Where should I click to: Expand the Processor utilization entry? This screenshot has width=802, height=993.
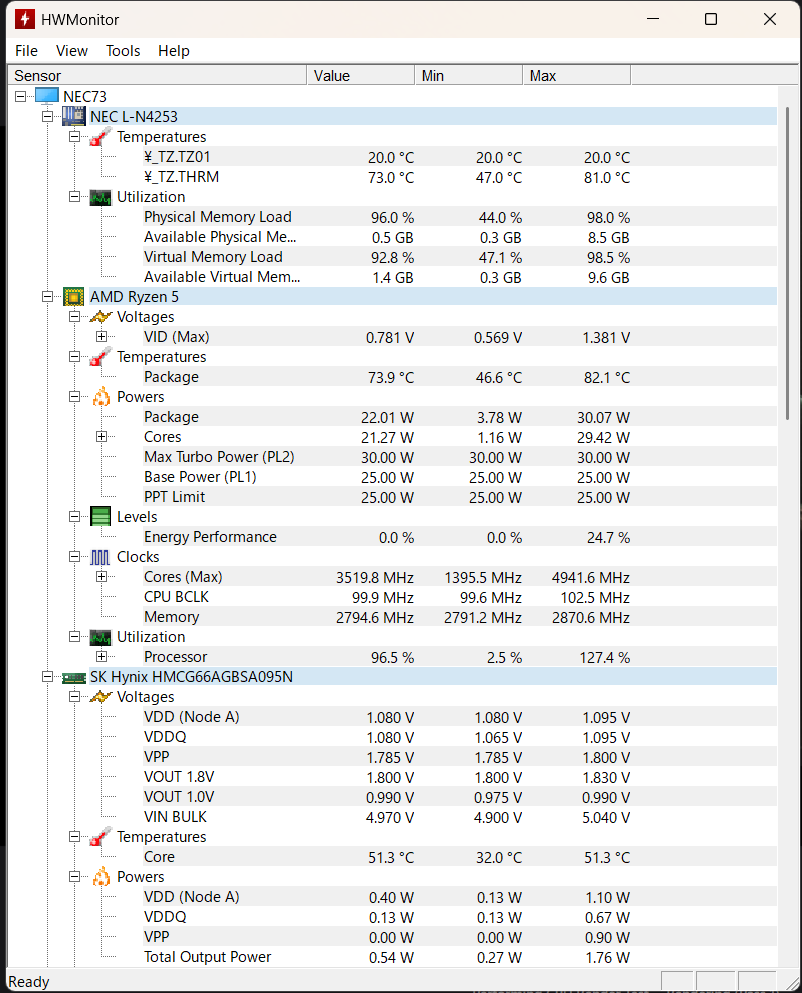tap(101, 657)
